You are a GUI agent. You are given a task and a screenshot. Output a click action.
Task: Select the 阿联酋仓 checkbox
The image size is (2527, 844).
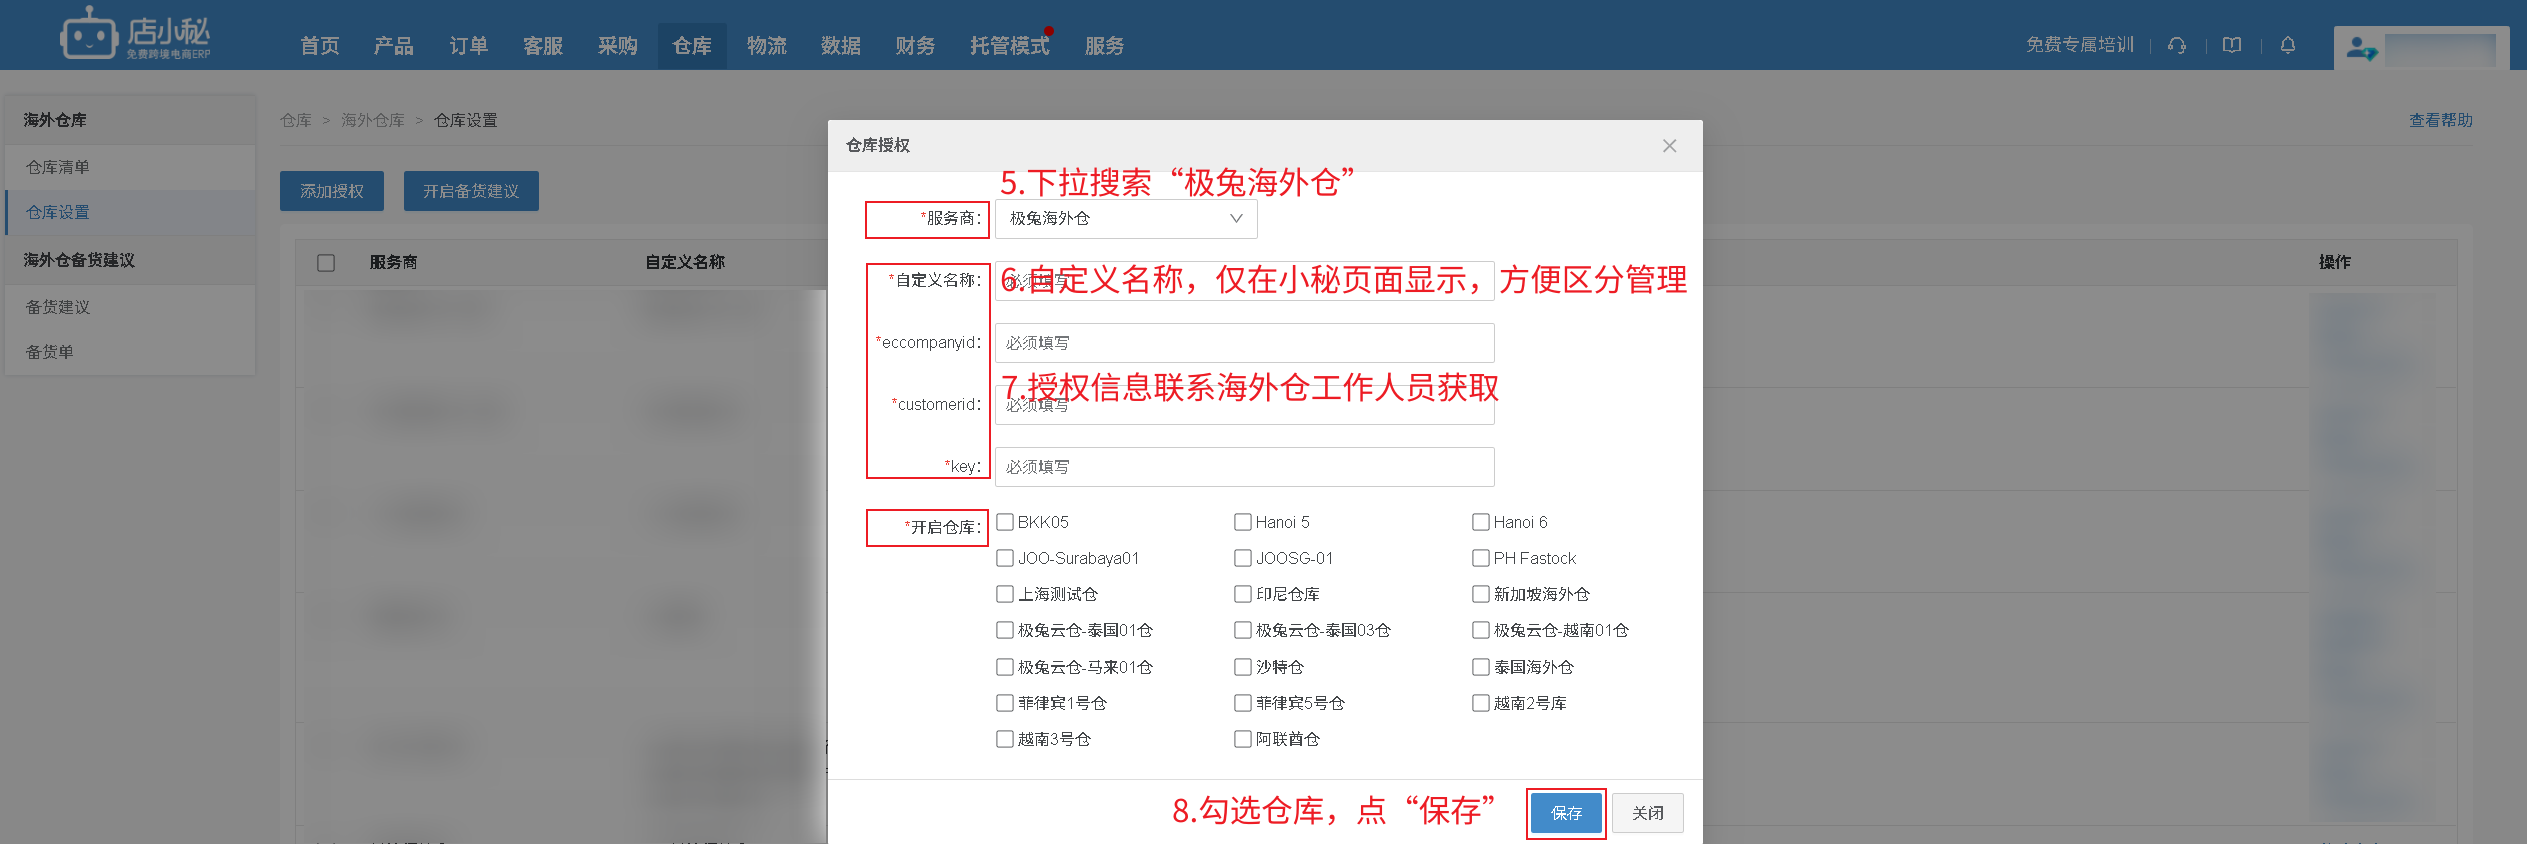tap(1243, 739)
